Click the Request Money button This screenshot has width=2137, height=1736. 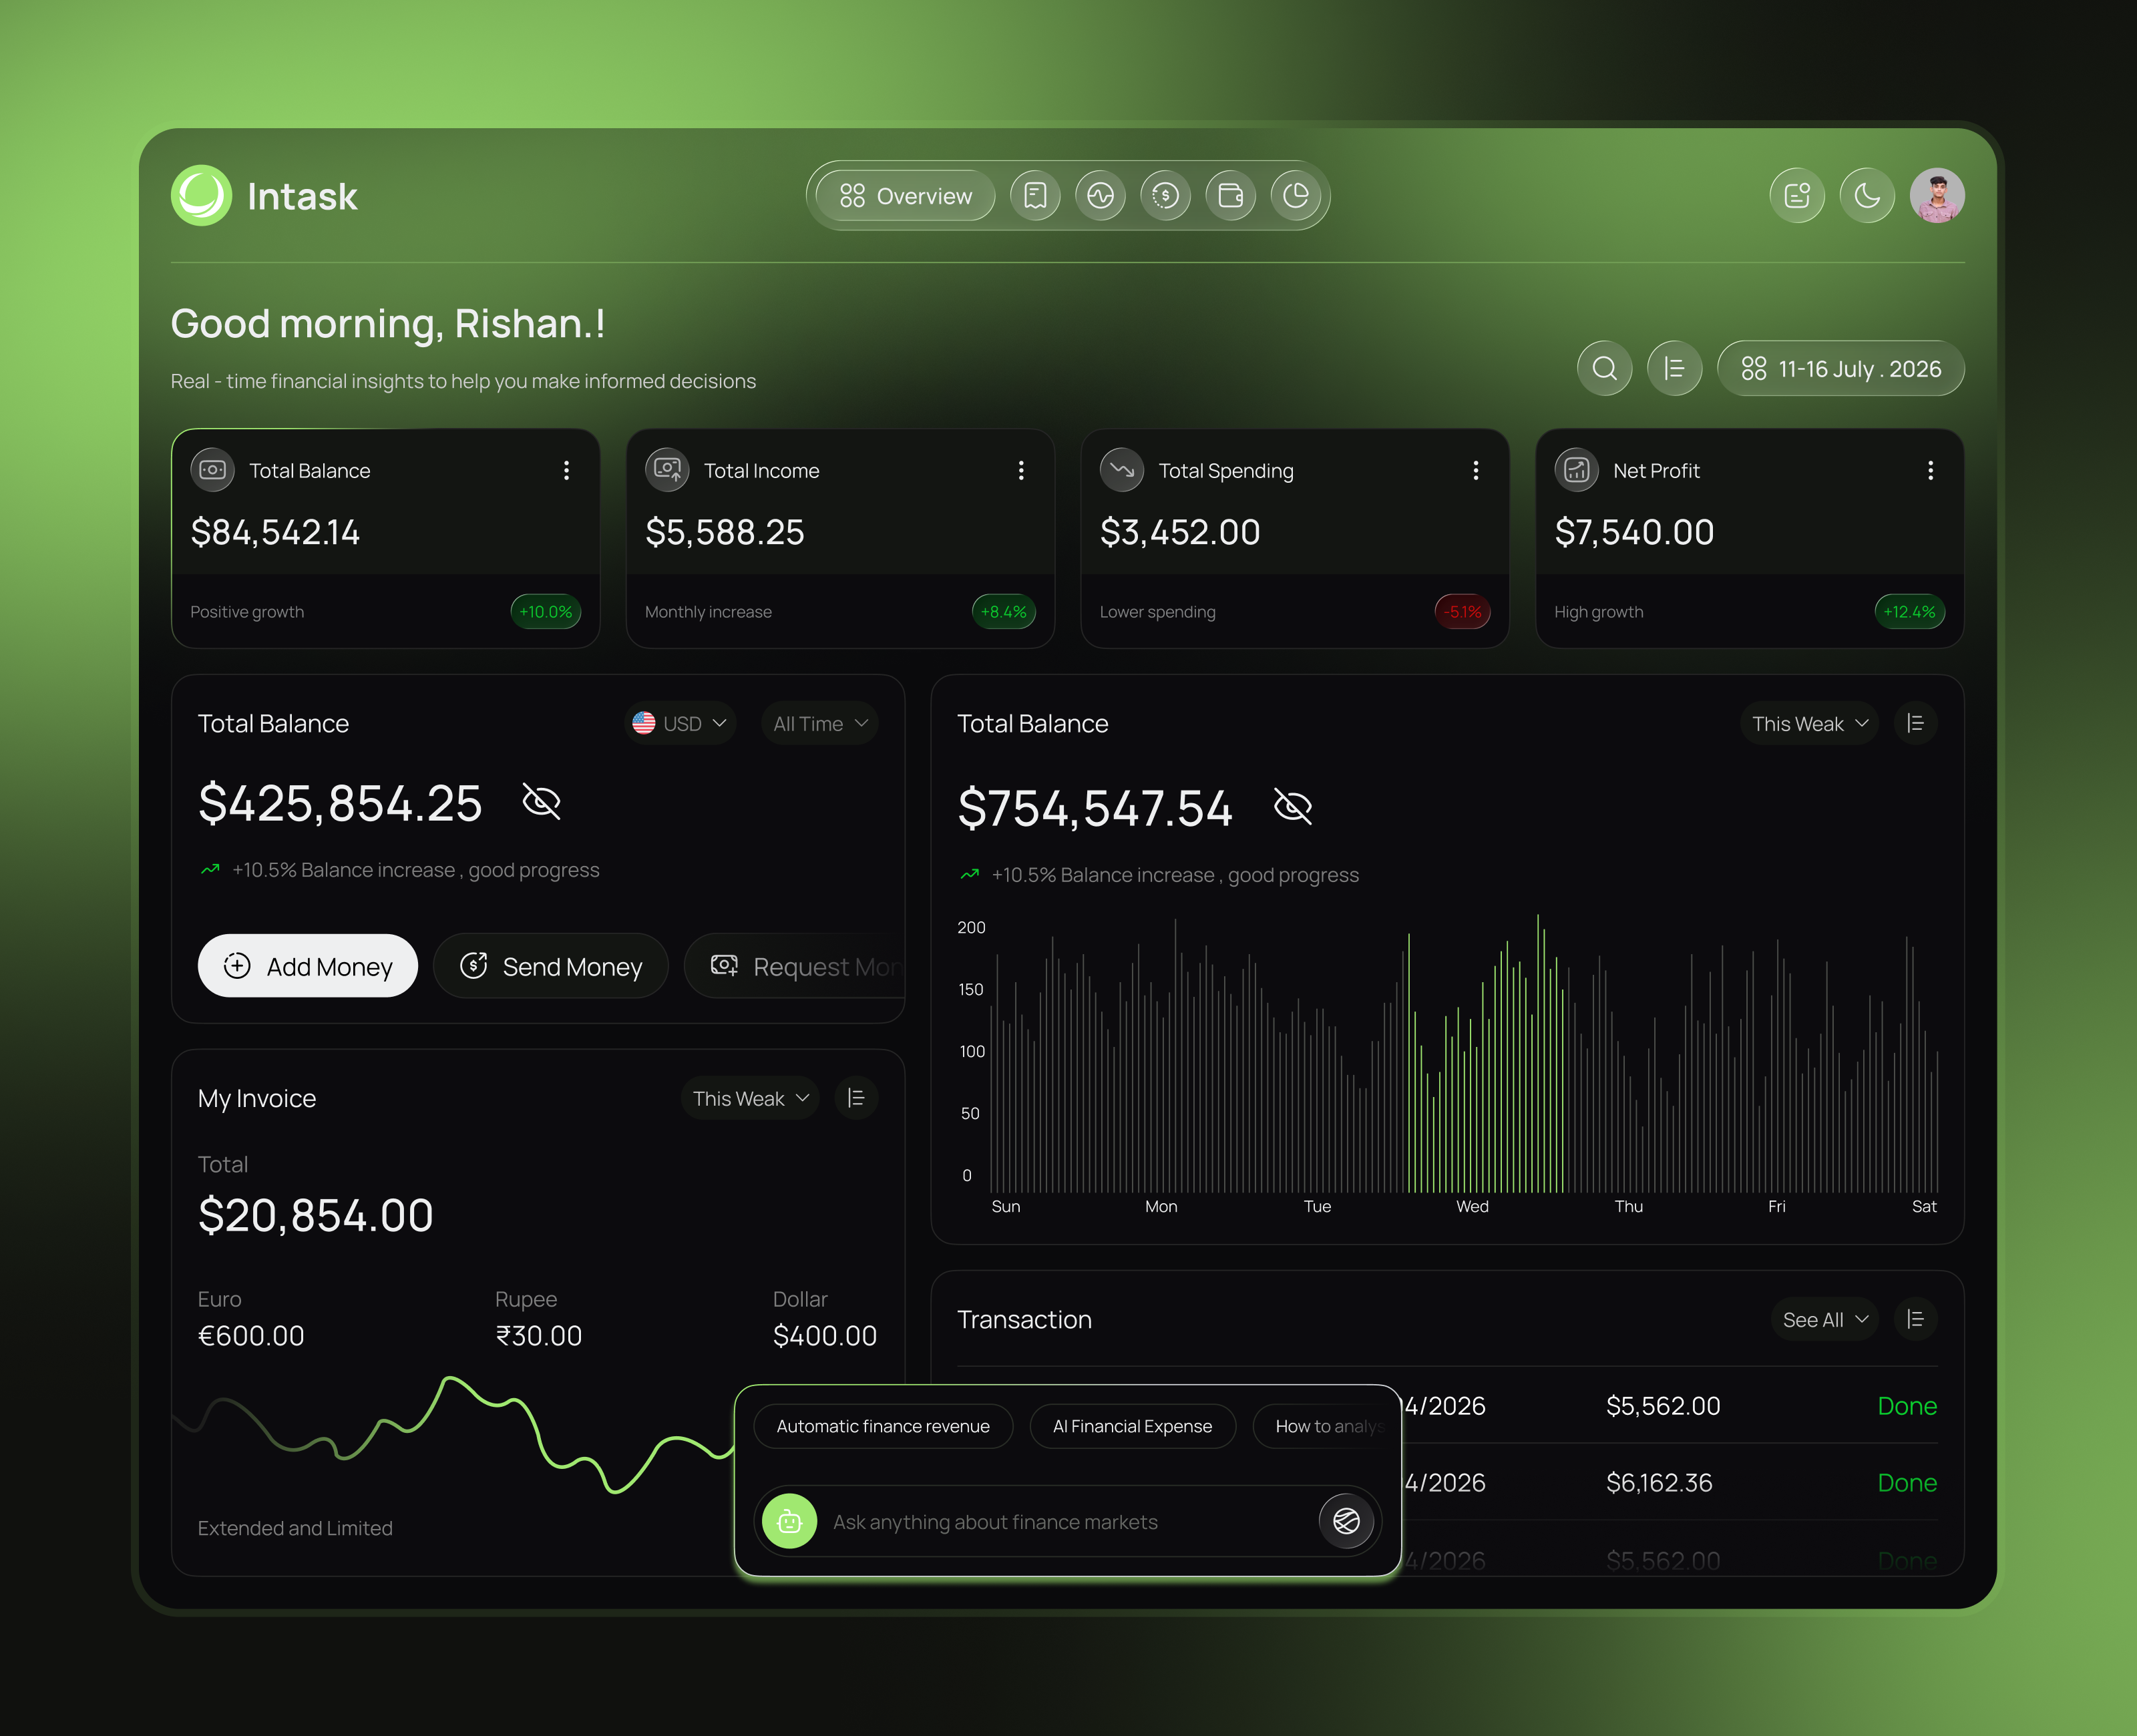pos(795,966)
